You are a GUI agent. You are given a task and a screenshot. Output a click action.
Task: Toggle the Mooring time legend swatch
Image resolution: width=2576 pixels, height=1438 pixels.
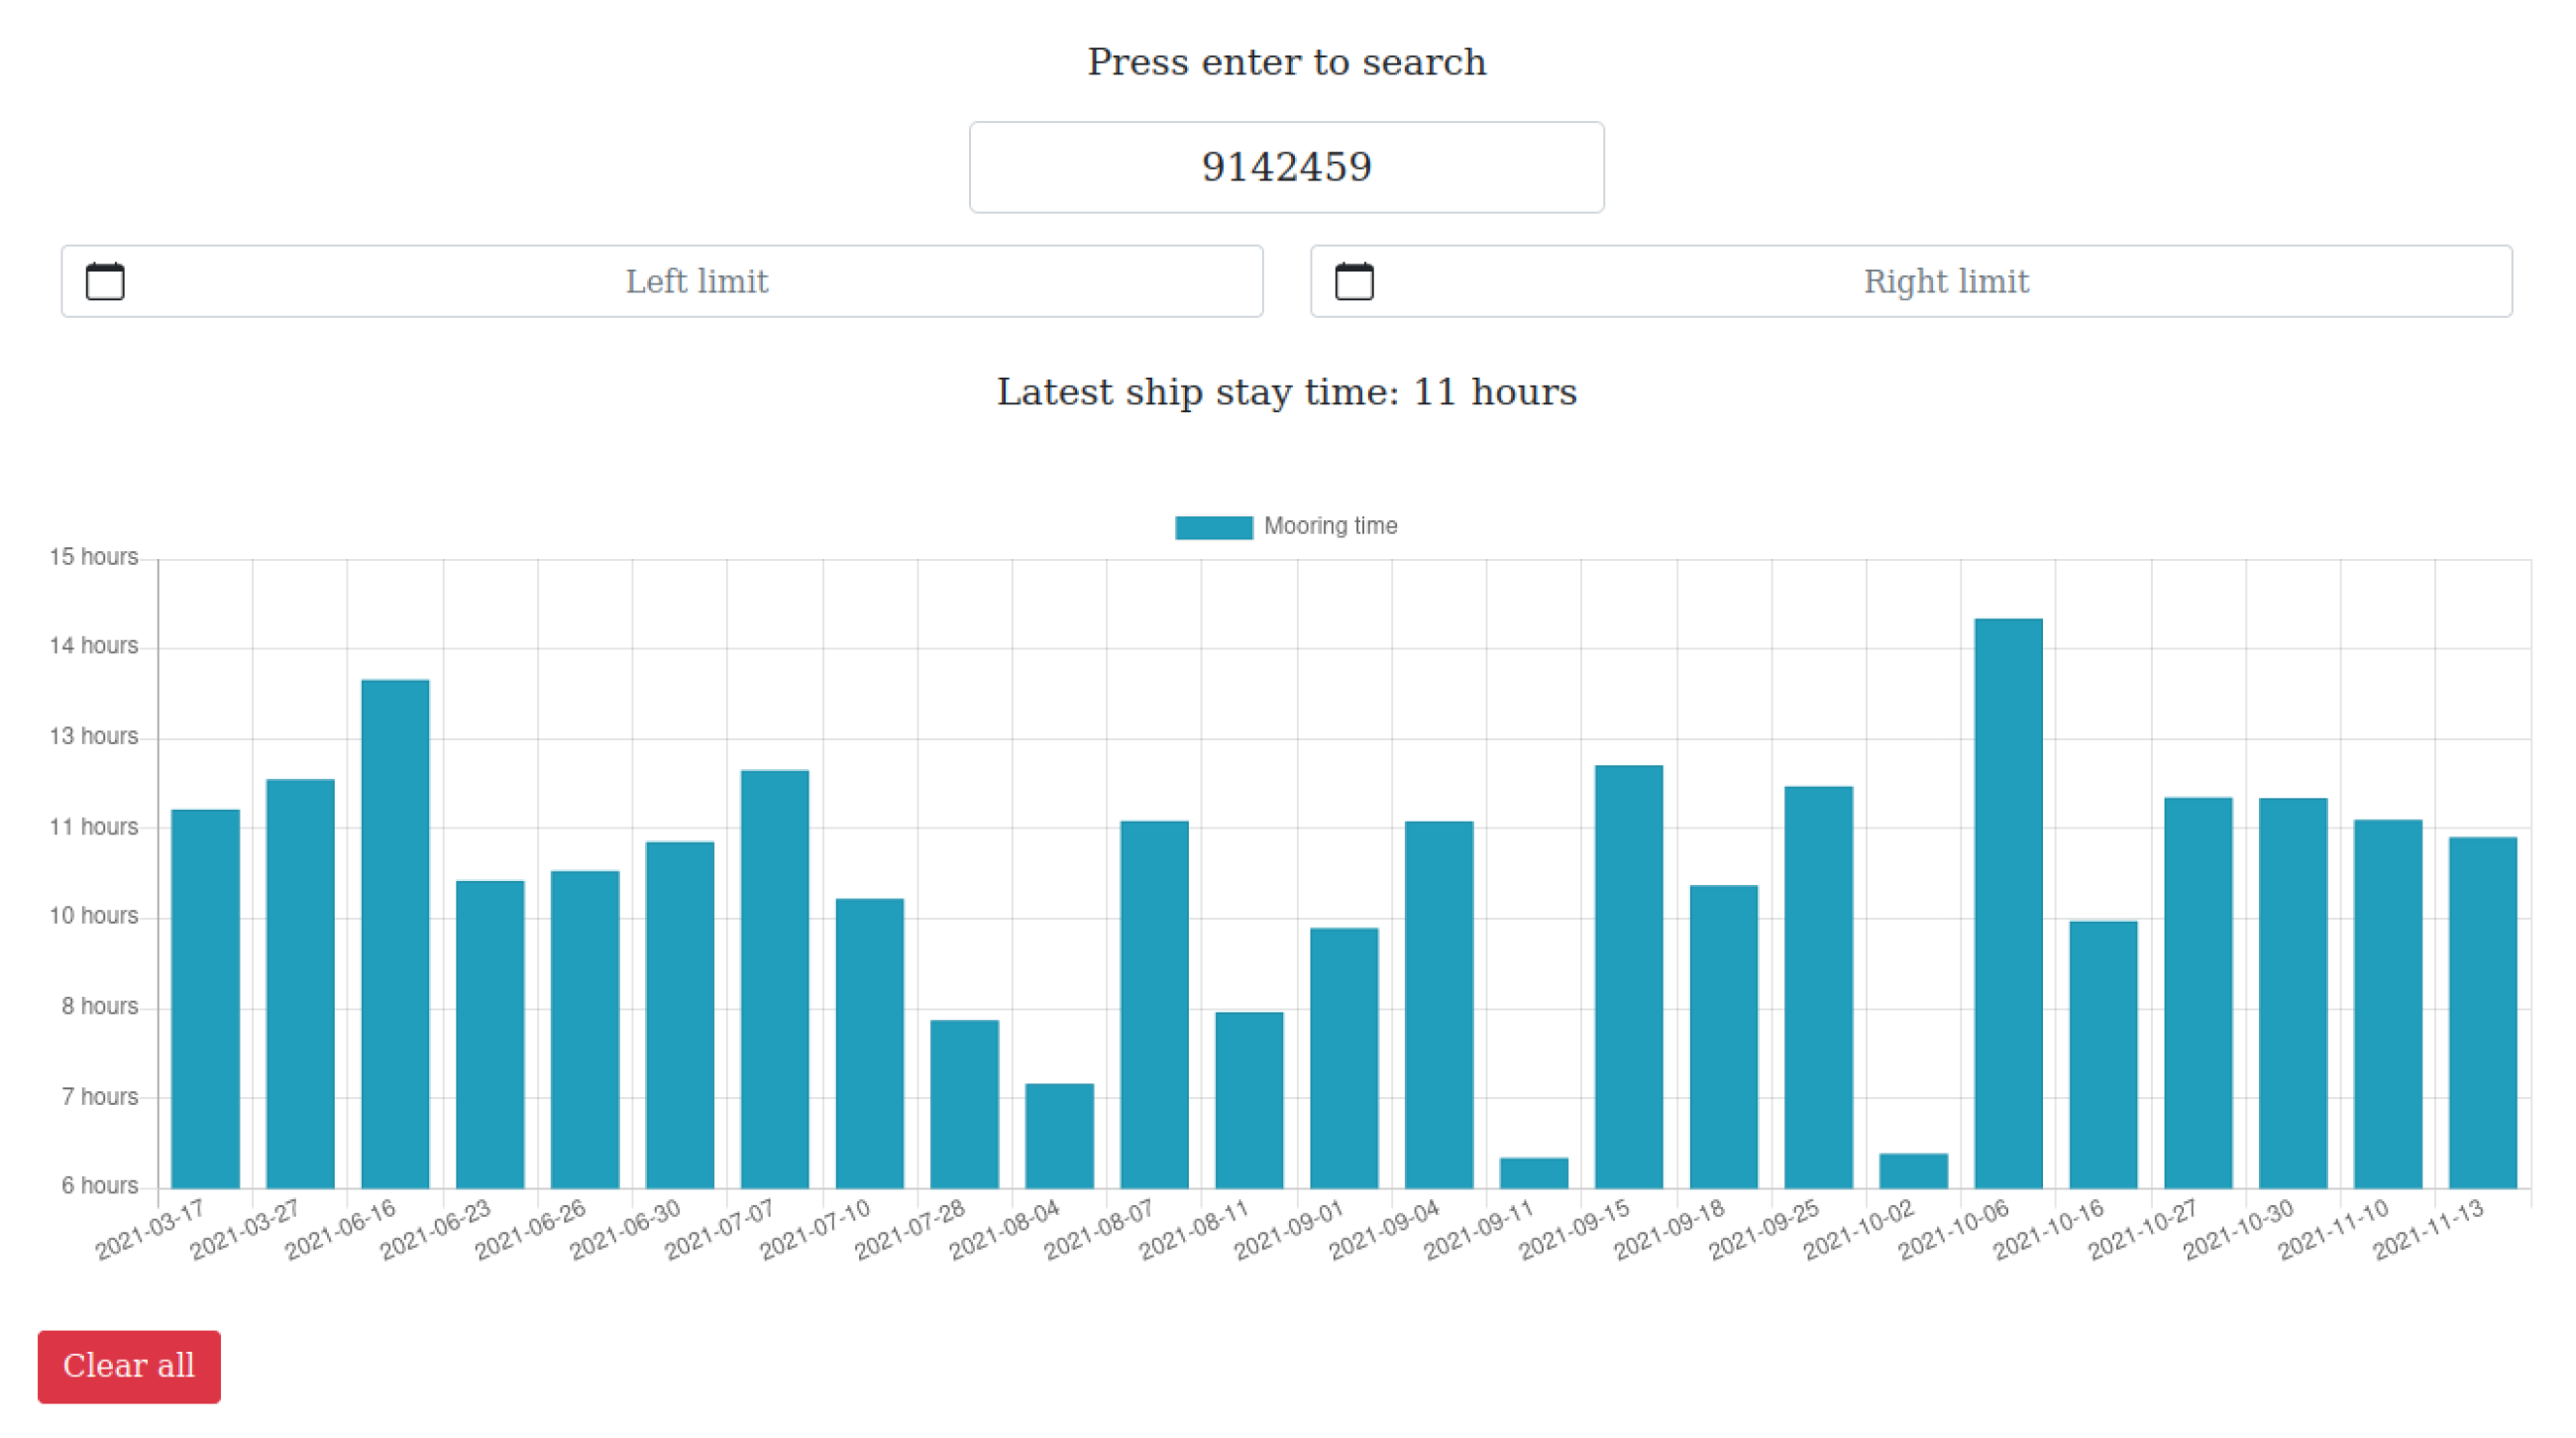pos(1213,527)
